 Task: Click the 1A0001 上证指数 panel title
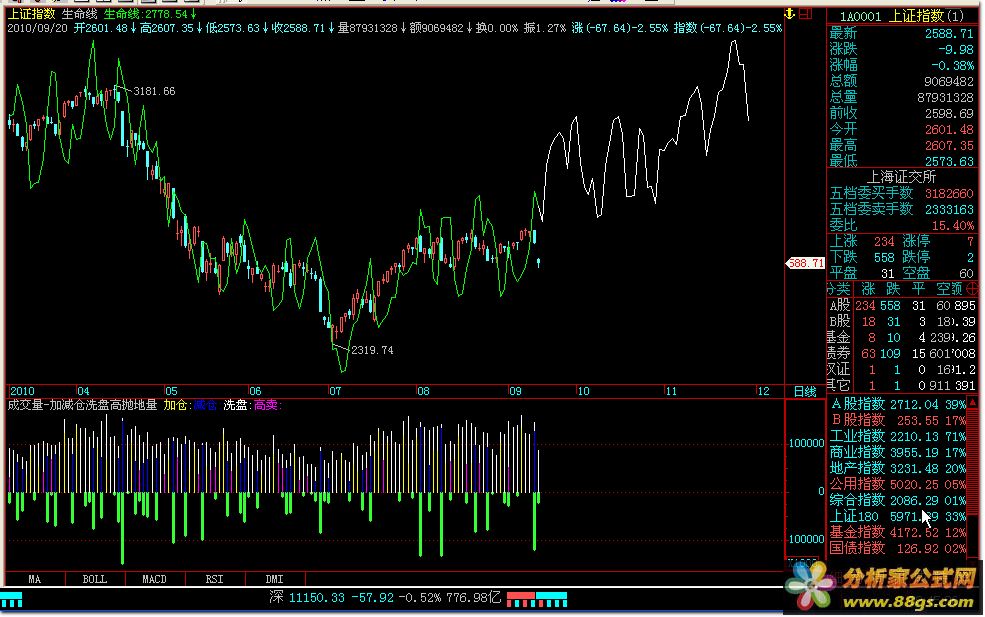(x=902, y=16)
